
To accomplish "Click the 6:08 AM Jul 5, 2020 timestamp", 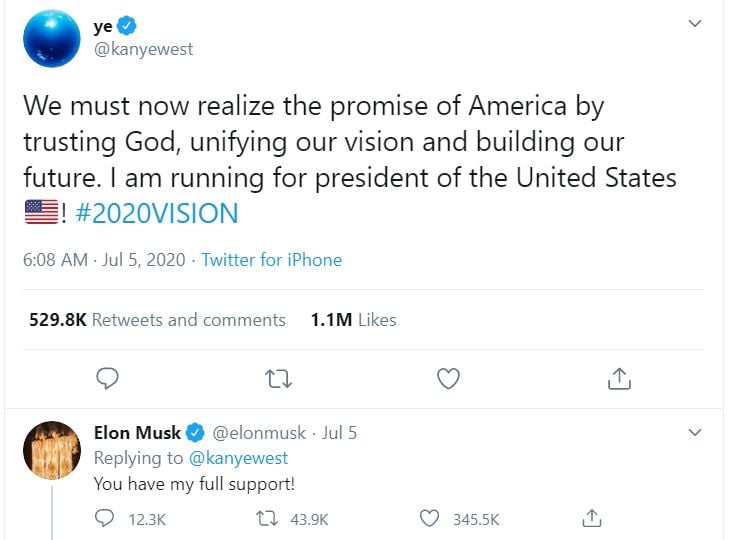I will (x=104, y=260).
